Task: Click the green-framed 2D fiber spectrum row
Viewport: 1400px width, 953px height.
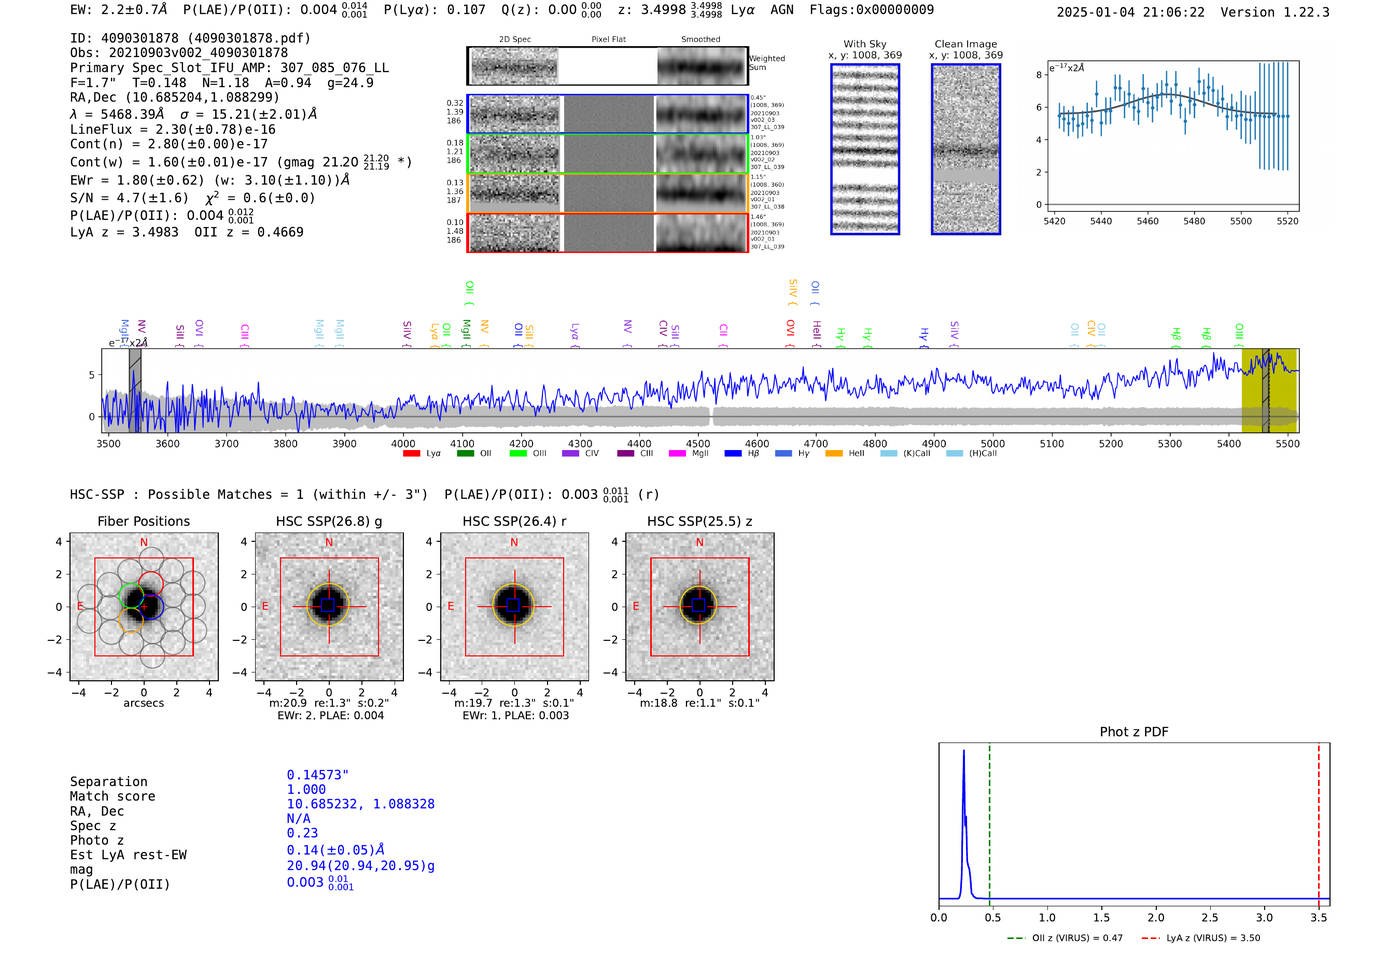Action: [608, 154]
